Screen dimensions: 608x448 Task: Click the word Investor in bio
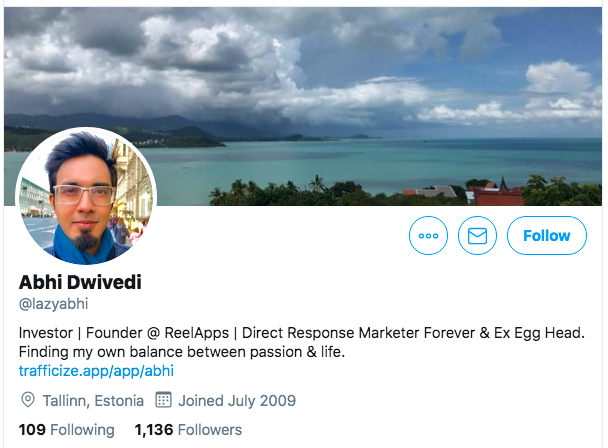[46, 333]
